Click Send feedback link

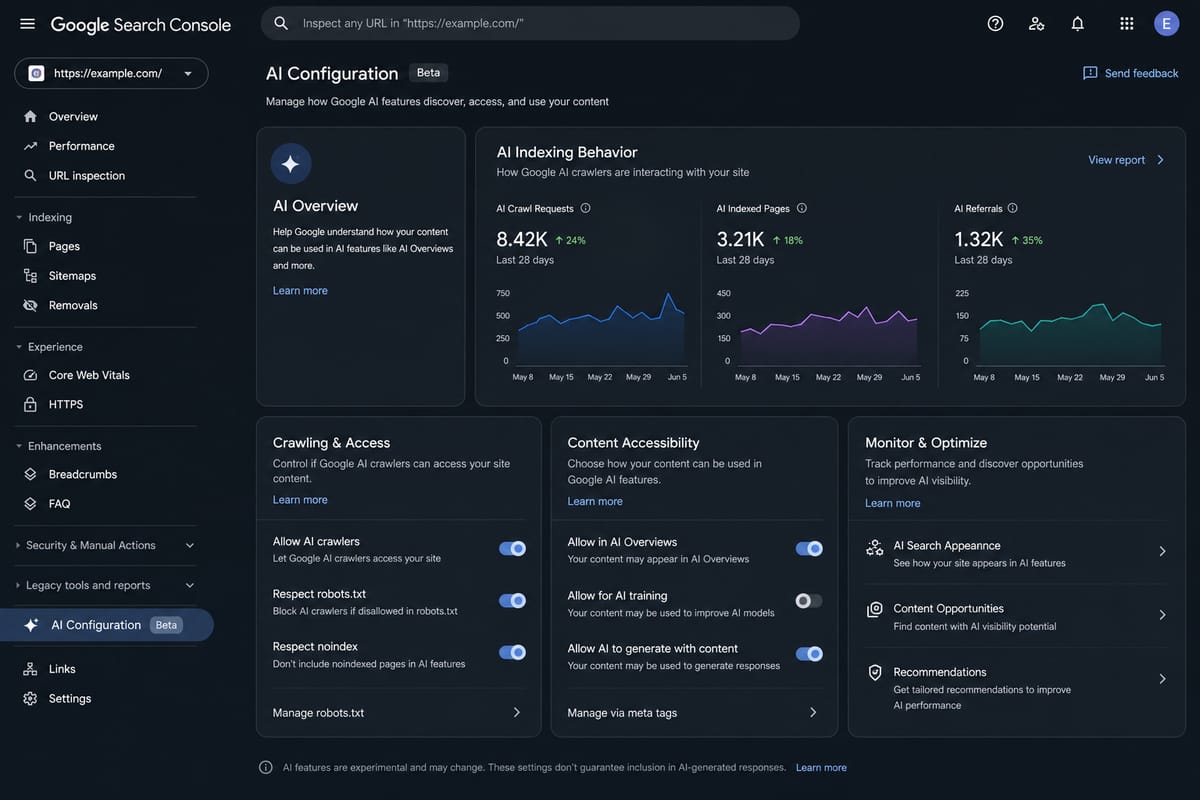(x=1142, y=73)
